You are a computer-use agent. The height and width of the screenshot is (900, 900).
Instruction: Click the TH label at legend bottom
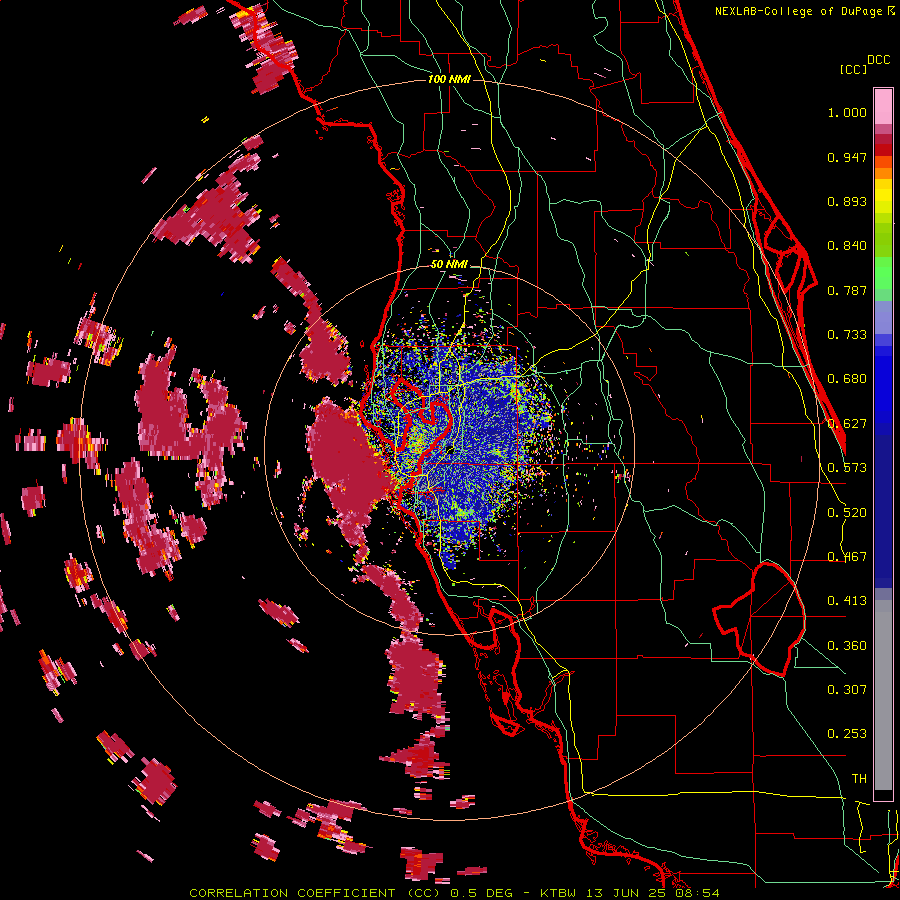pyautogui.click(x=859, y=779)
